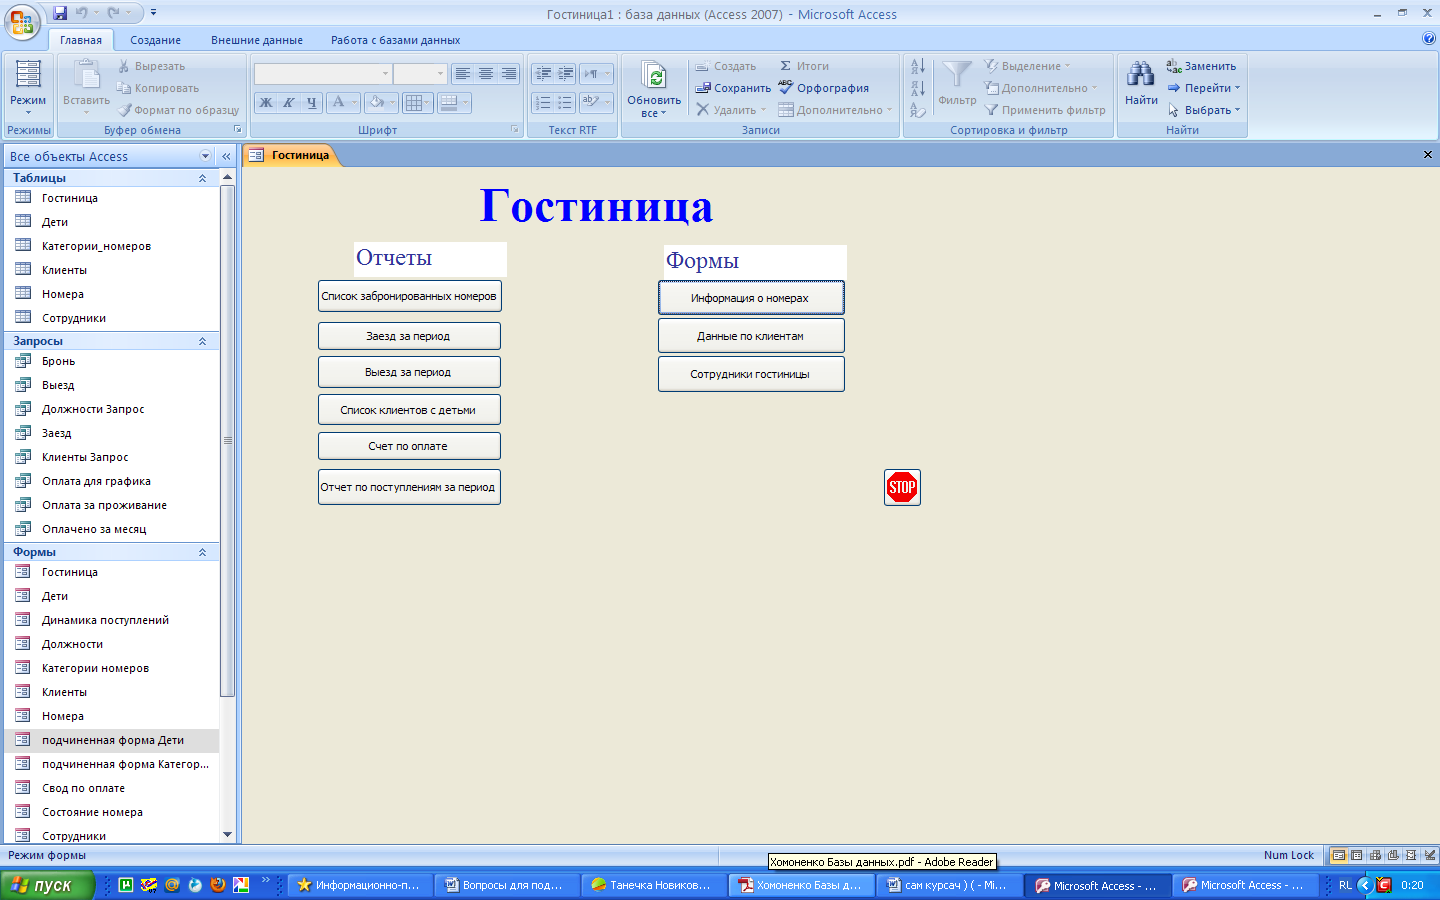Click the RL language indicator in tray
Image resolution: width=1440 pixels, height=900 pixels.
[x=1345, y=885]
